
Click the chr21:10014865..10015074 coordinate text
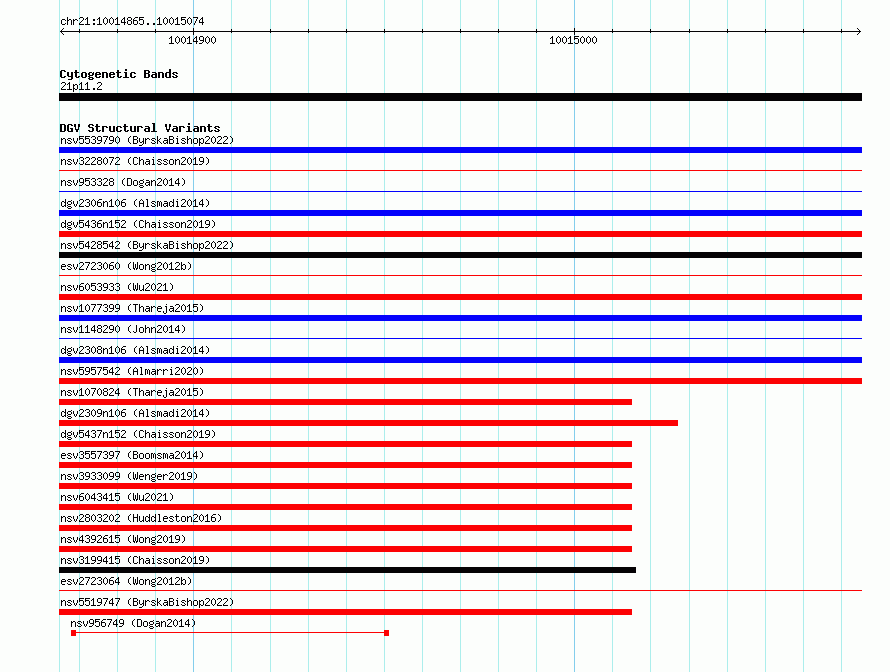tap(132, 22)
